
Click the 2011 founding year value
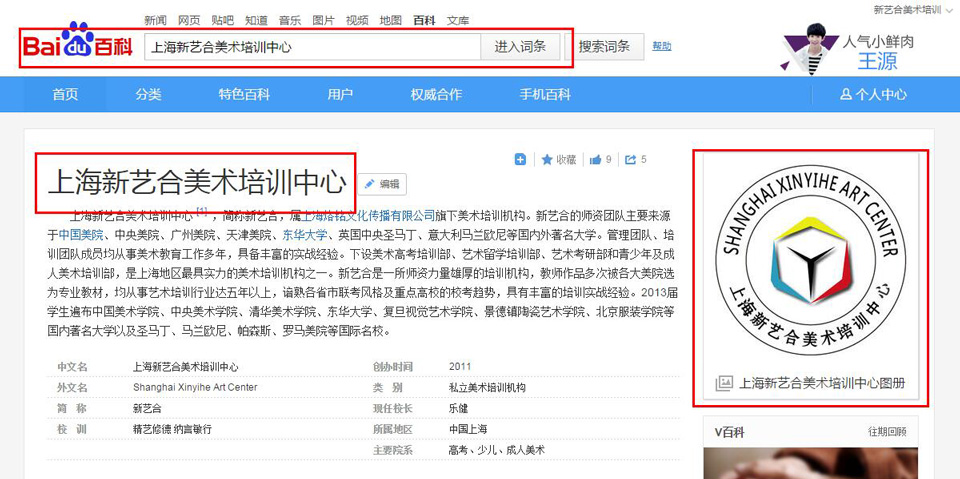coord(459,366)
